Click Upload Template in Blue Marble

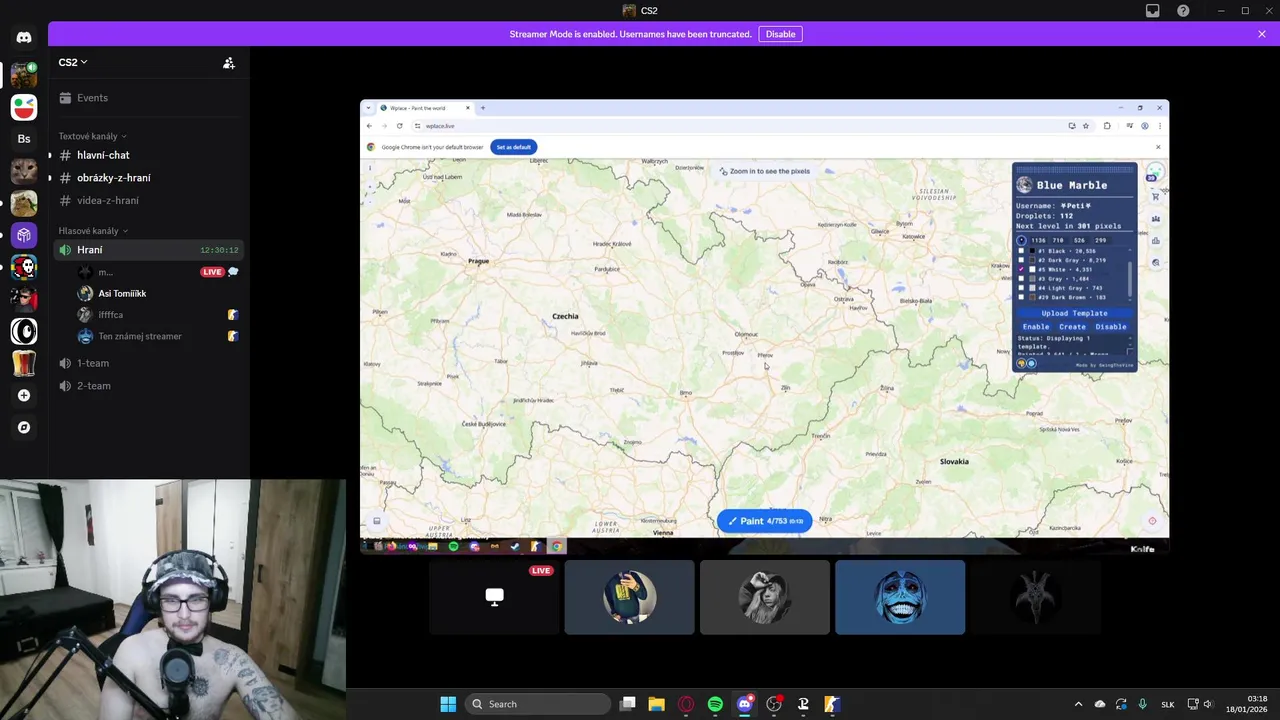tap(1075, 313)
